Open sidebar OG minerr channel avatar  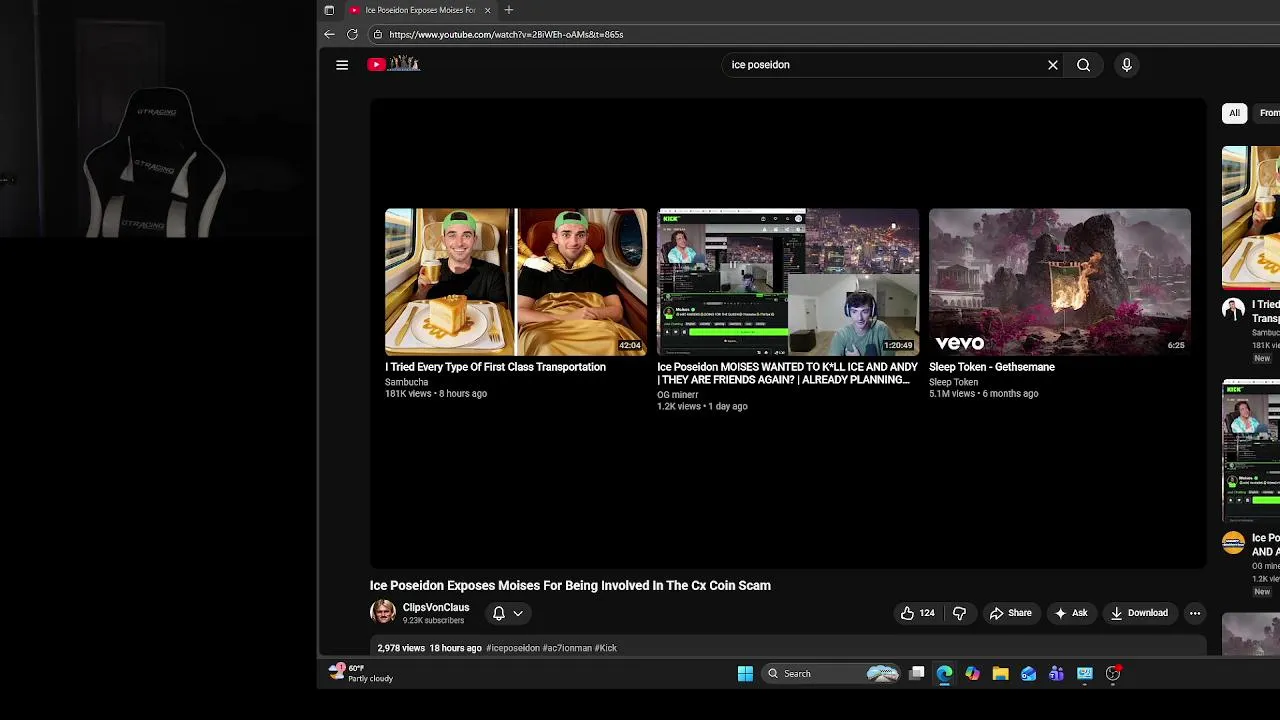[x=1233, y=543]
